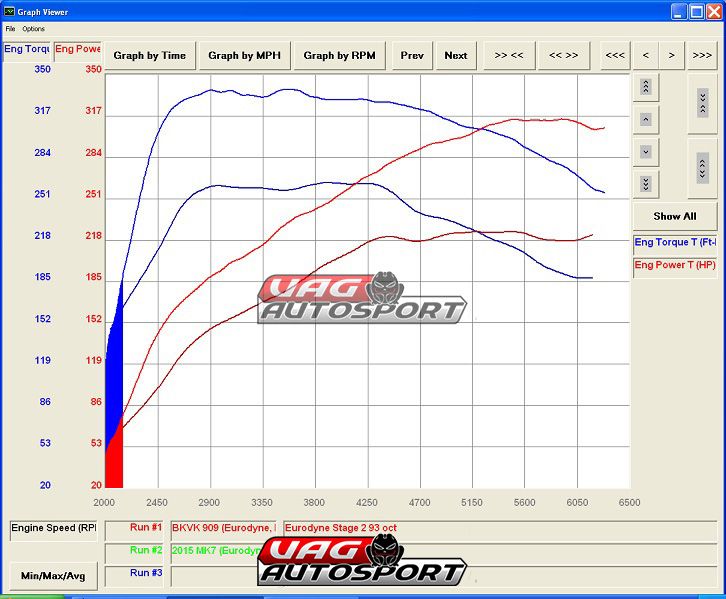The height and width of the screenshot is (599, 726).
Task: Jump far right with the >>> button
Action: 702,56
